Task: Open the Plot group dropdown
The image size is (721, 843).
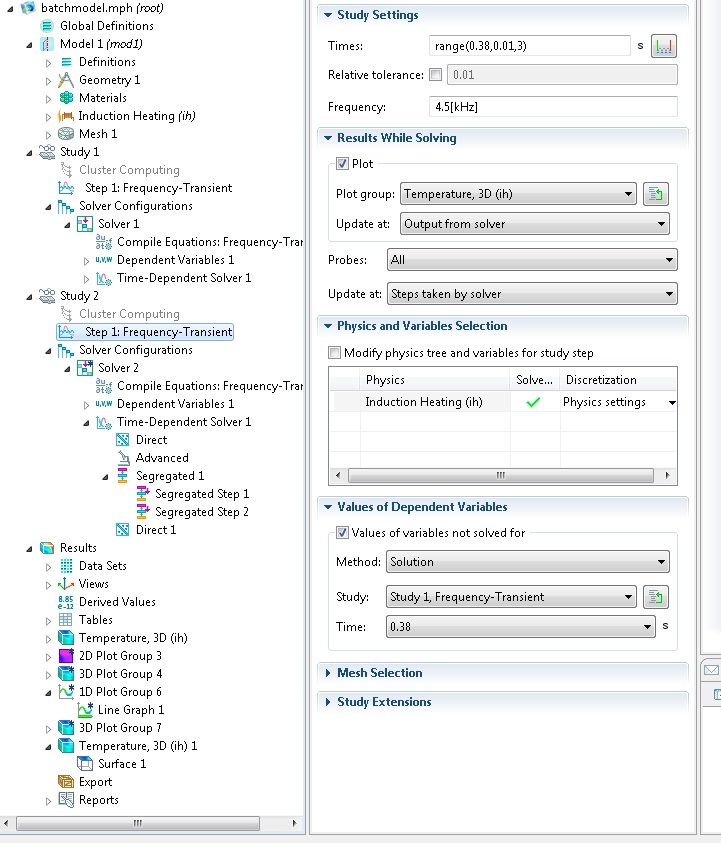Action: click(x=518, y=194)
